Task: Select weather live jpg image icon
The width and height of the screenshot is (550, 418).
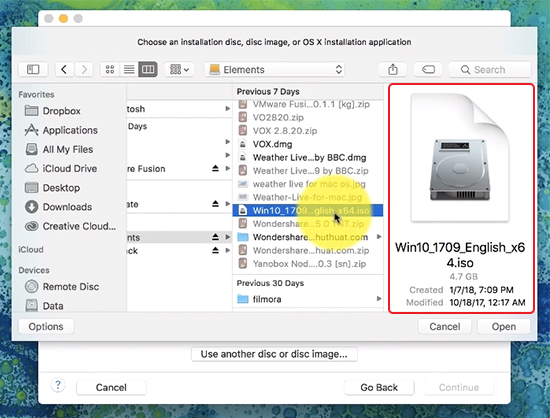Action: point(243,184)
